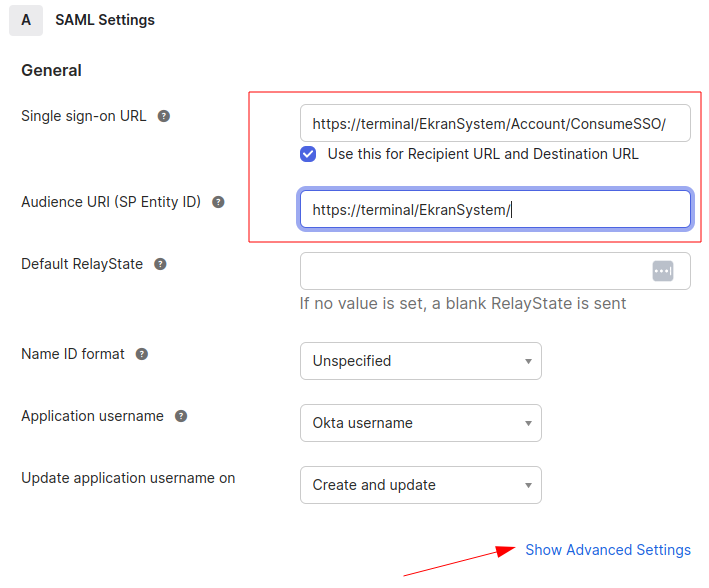Expand the Application username dropdown
709x588 pixels.
coord(420,423)
